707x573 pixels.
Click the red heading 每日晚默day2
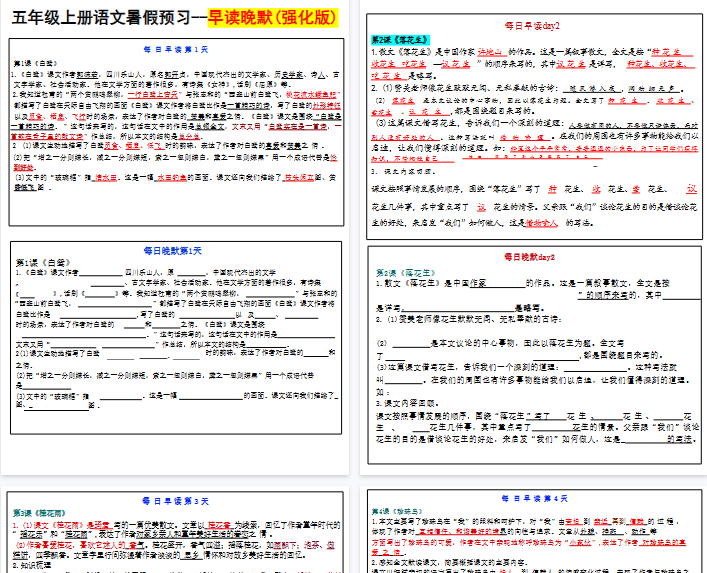529,257
